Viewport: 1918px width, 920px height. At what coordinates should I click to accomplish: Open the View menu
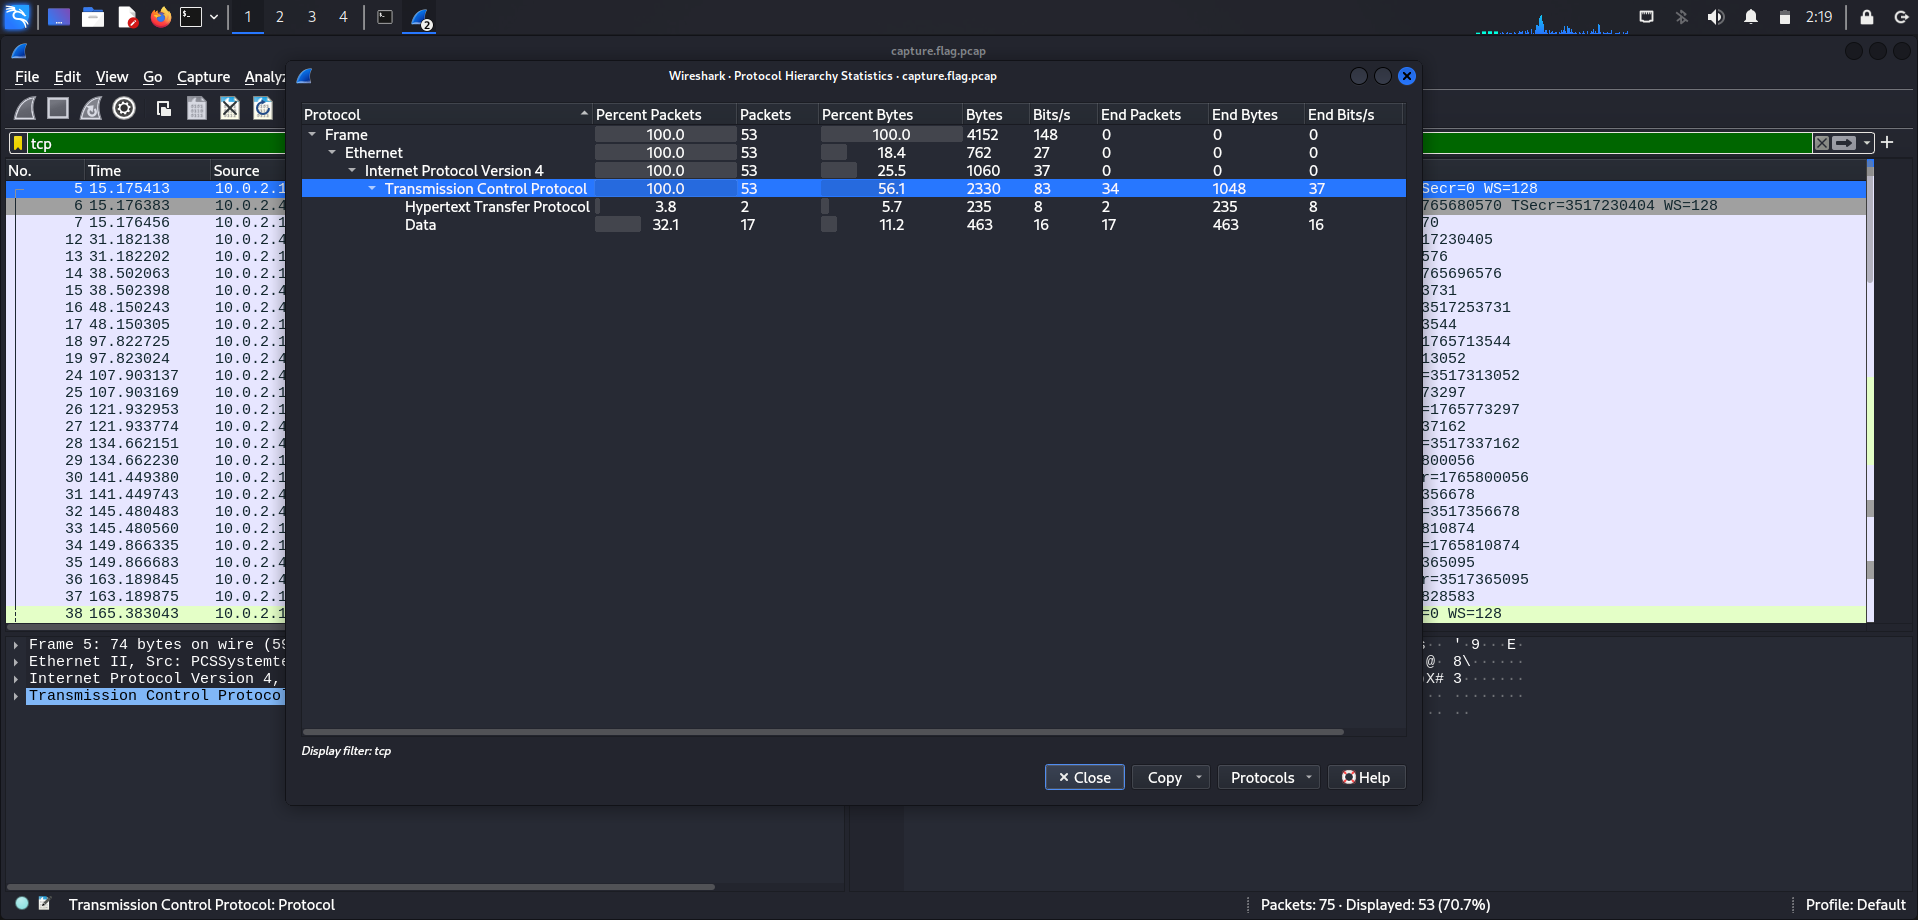(x=111, y=77)
